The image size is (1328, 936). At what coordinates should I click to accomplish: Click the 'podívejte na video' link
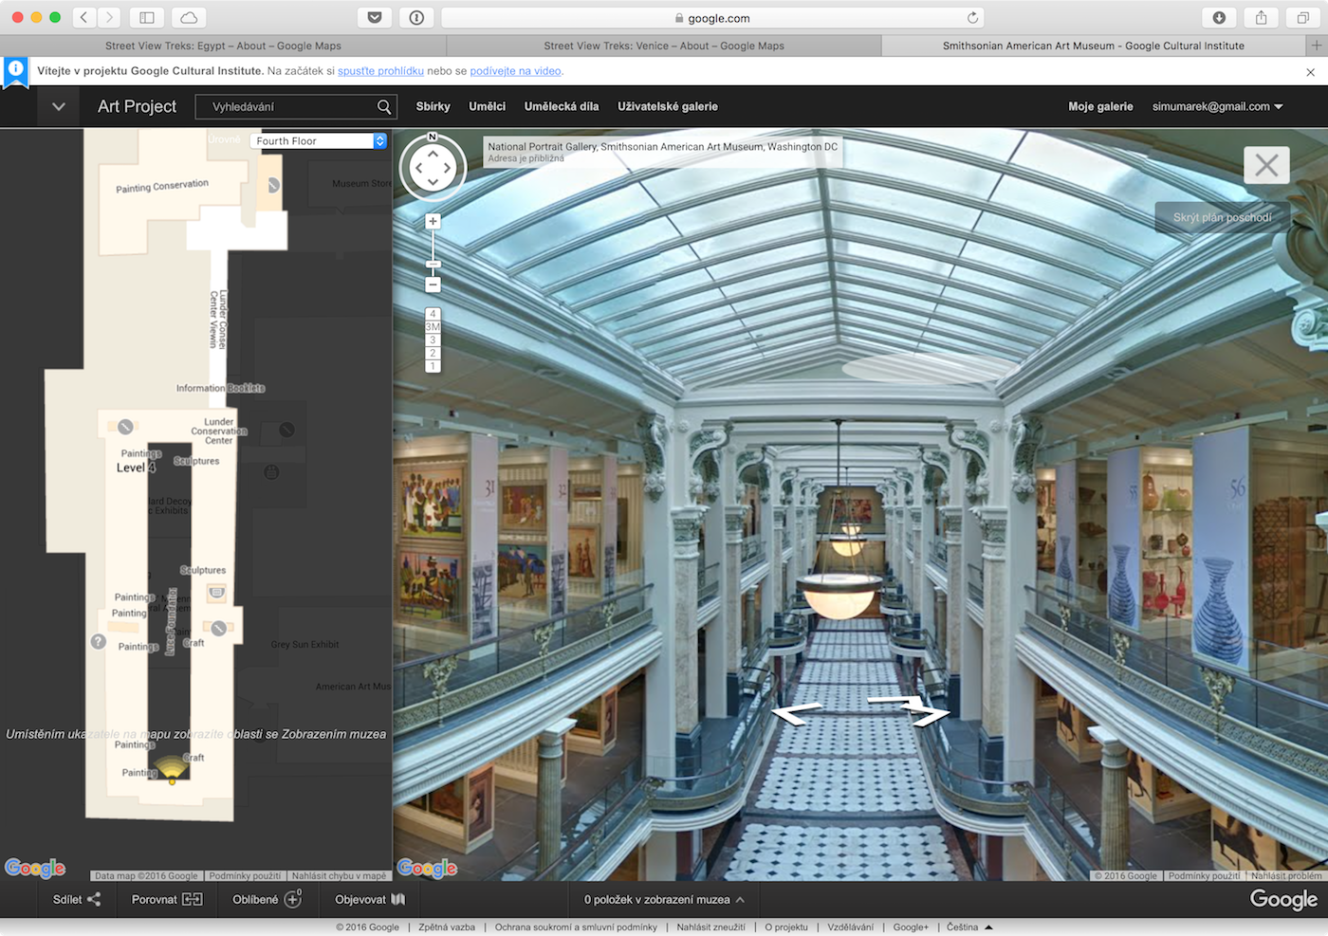(x=516, y=71)
